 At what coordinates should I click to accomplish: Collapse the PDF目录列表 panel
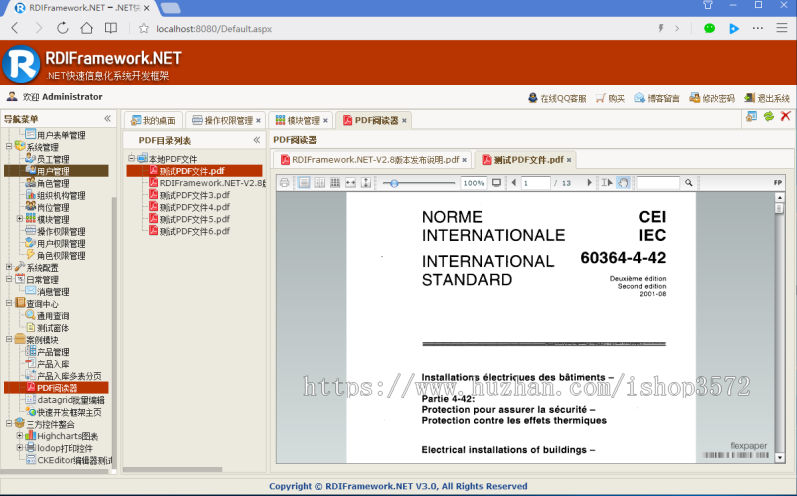point(257,140)
